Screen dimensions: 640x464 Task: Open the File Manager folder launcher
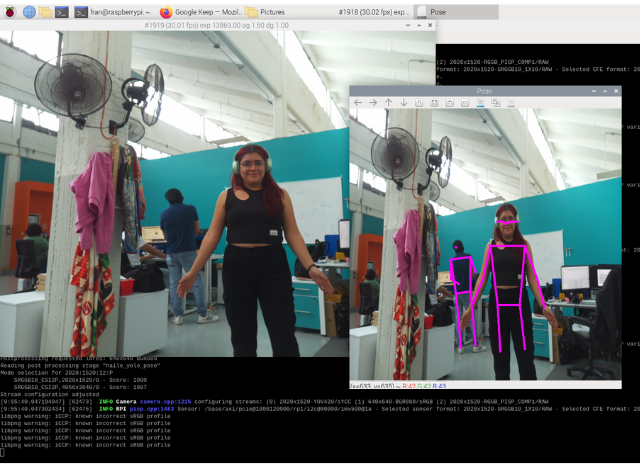click(45, 12)
